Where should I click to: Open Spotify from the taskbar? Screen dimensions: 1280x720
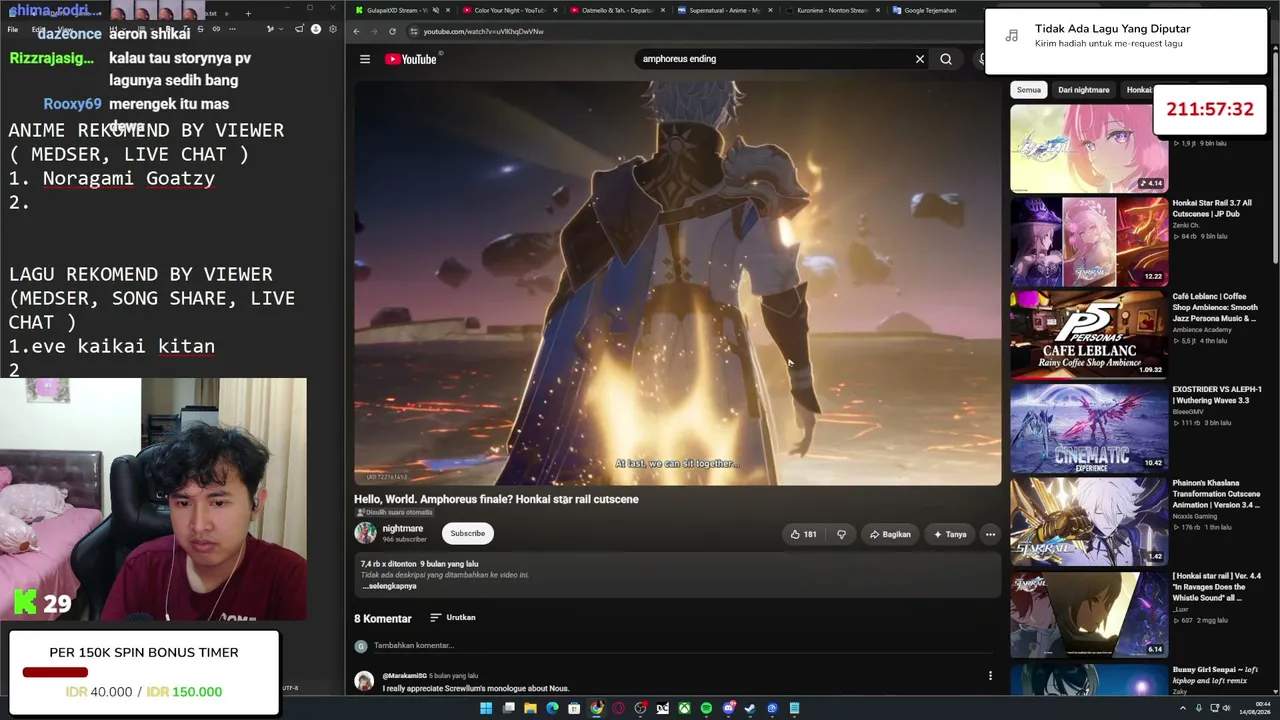(706, 708)
